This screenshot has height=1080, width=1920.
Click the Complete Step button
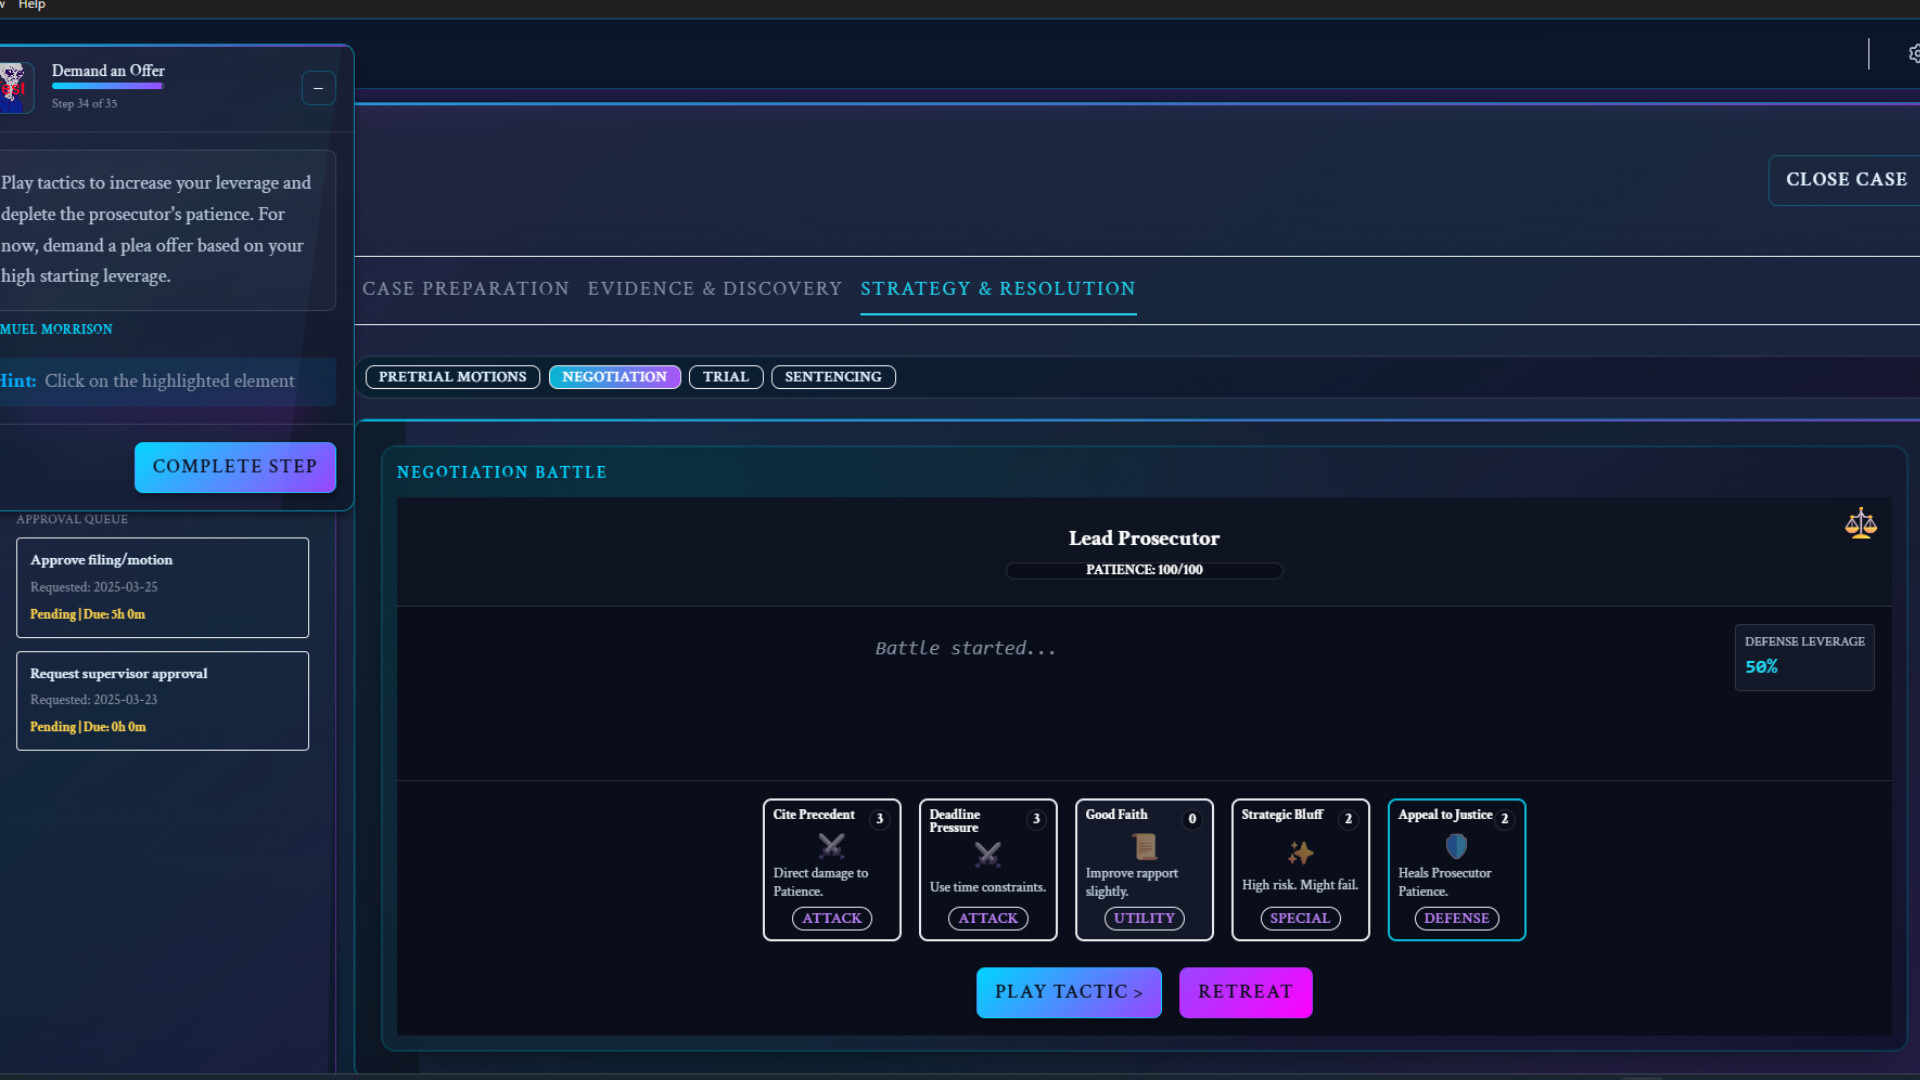pos(235,467)
